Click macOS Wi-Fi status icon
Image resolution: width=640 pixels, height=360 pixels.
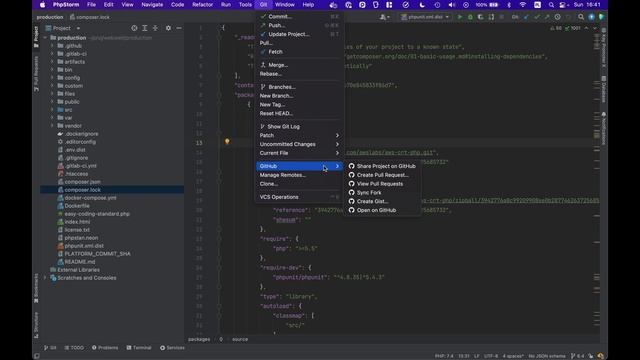(523, 5)
